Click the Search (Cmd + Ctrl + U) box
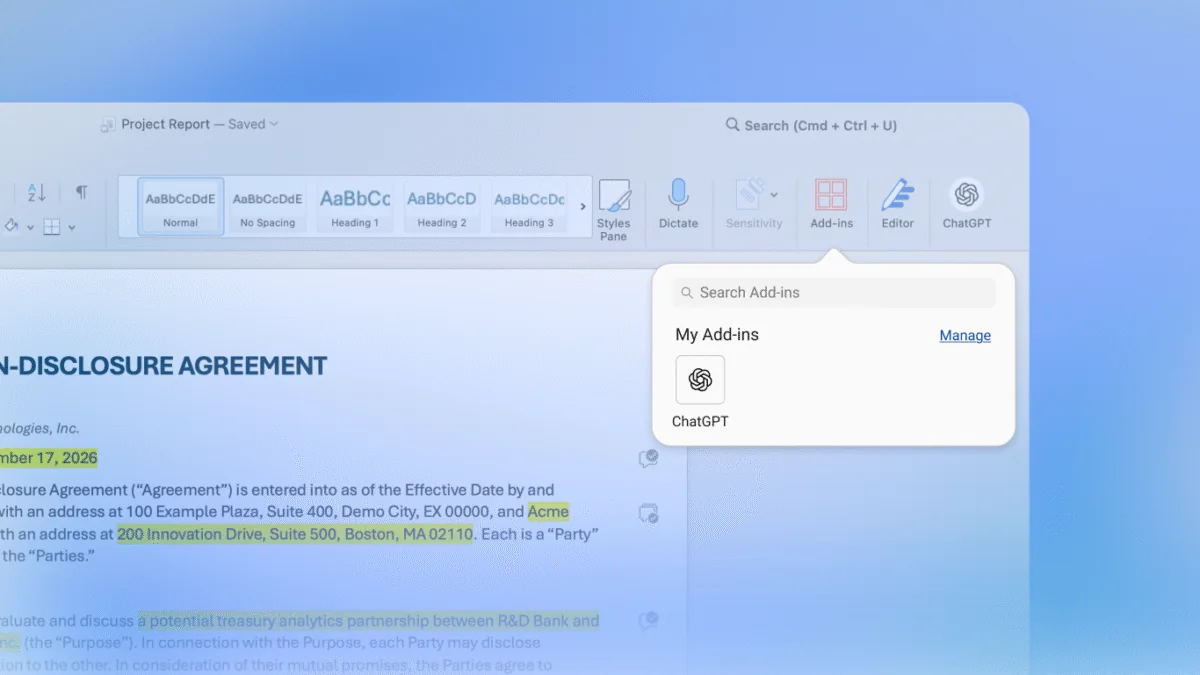This screenshot has height=675, width=1200. [x=811, y=126]
